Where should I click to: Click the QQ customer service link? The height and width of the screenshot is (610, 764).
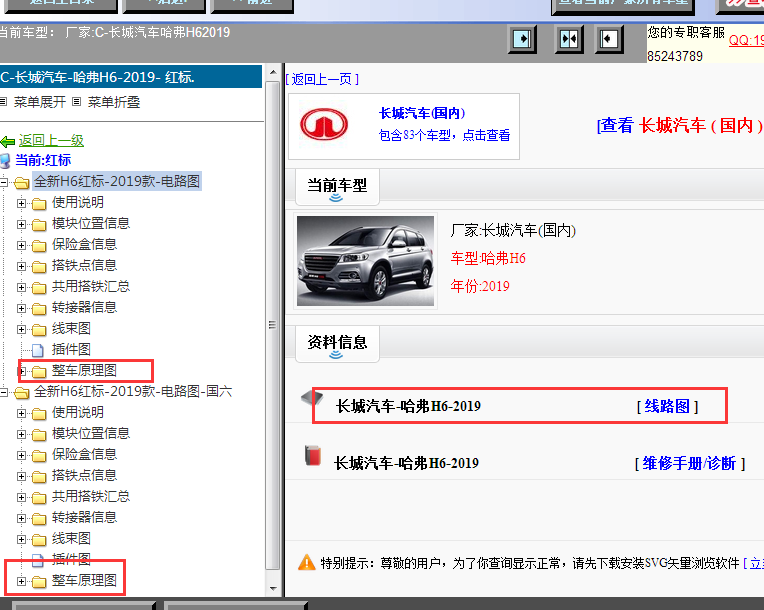coord(746,40)
